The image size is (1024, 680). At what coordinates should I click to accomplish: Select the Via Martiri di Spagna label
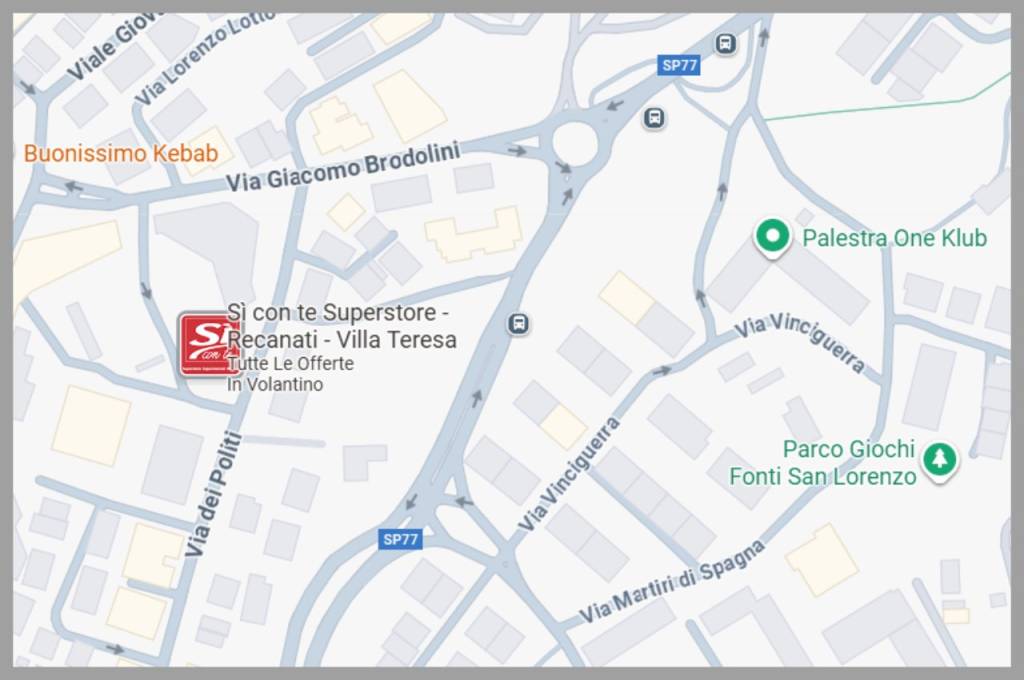(671, 583)
